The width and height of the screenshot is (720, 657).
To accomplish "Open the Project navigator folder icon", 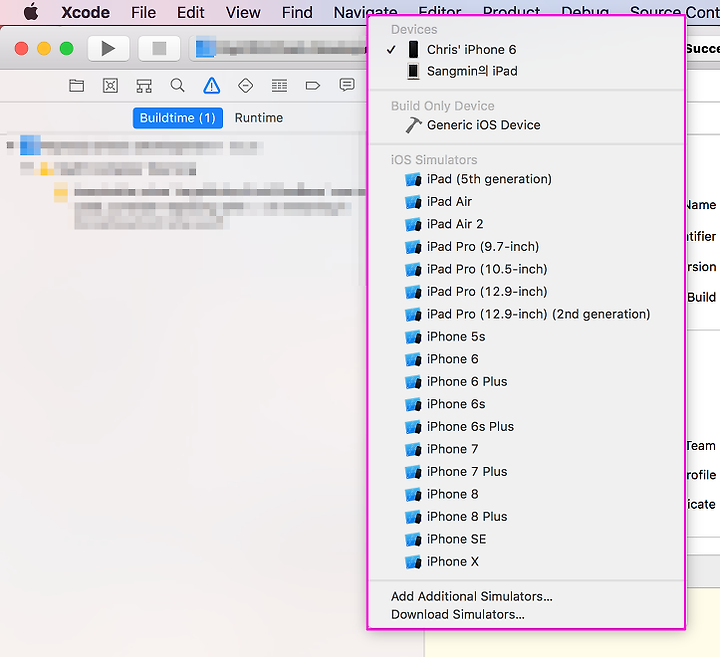I will [76, 85].
